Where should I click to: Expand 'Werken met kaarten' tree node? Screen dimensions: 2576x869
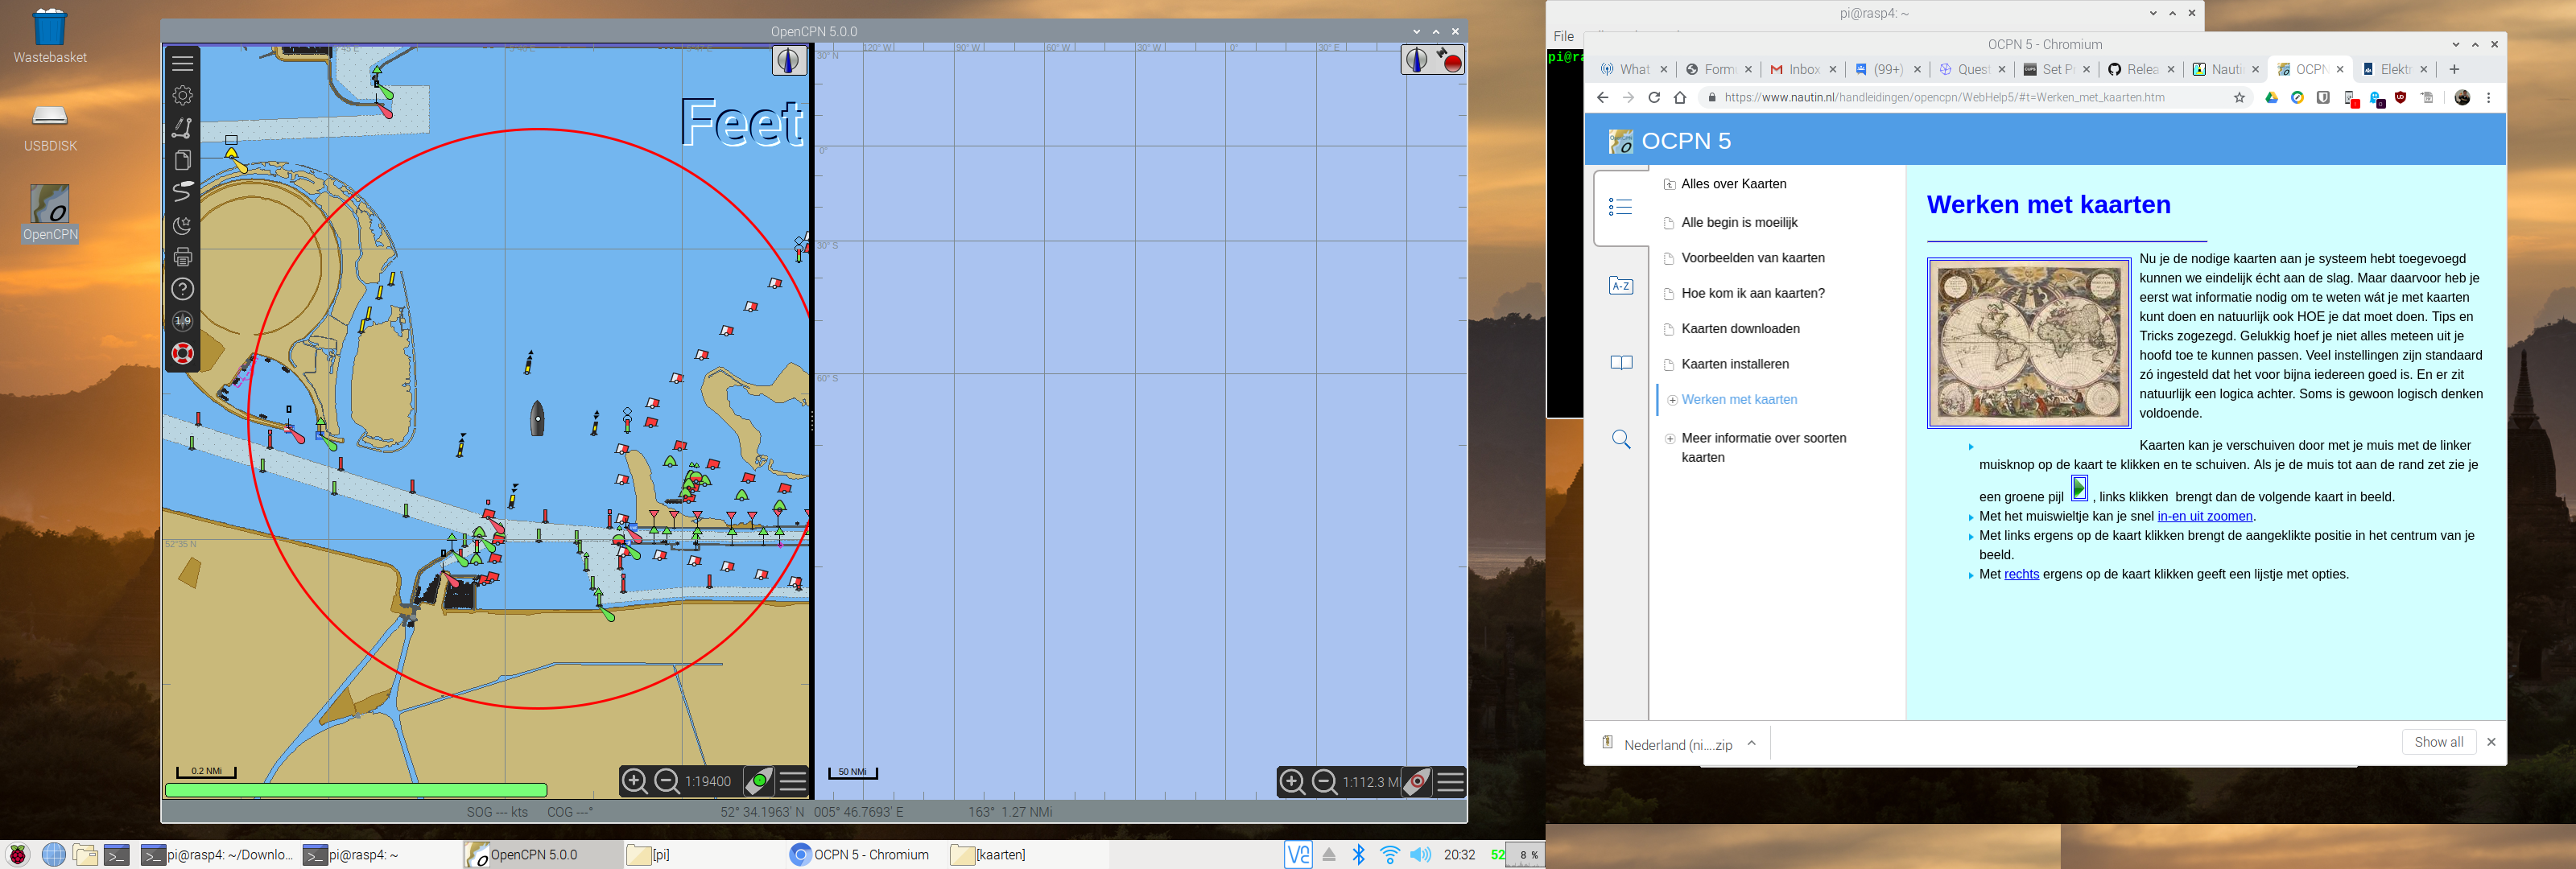point(1672,400)
